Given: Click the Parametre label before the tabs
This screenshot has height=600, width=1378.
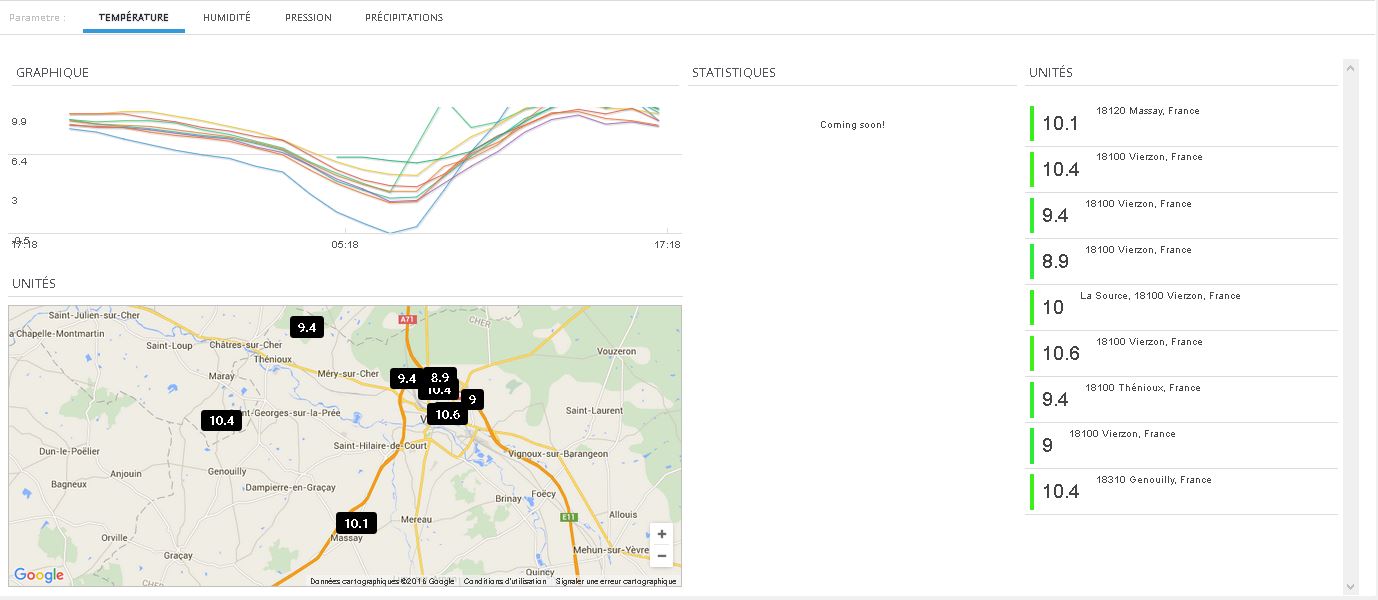Looking at the screenshot, I should pos(38,18).
